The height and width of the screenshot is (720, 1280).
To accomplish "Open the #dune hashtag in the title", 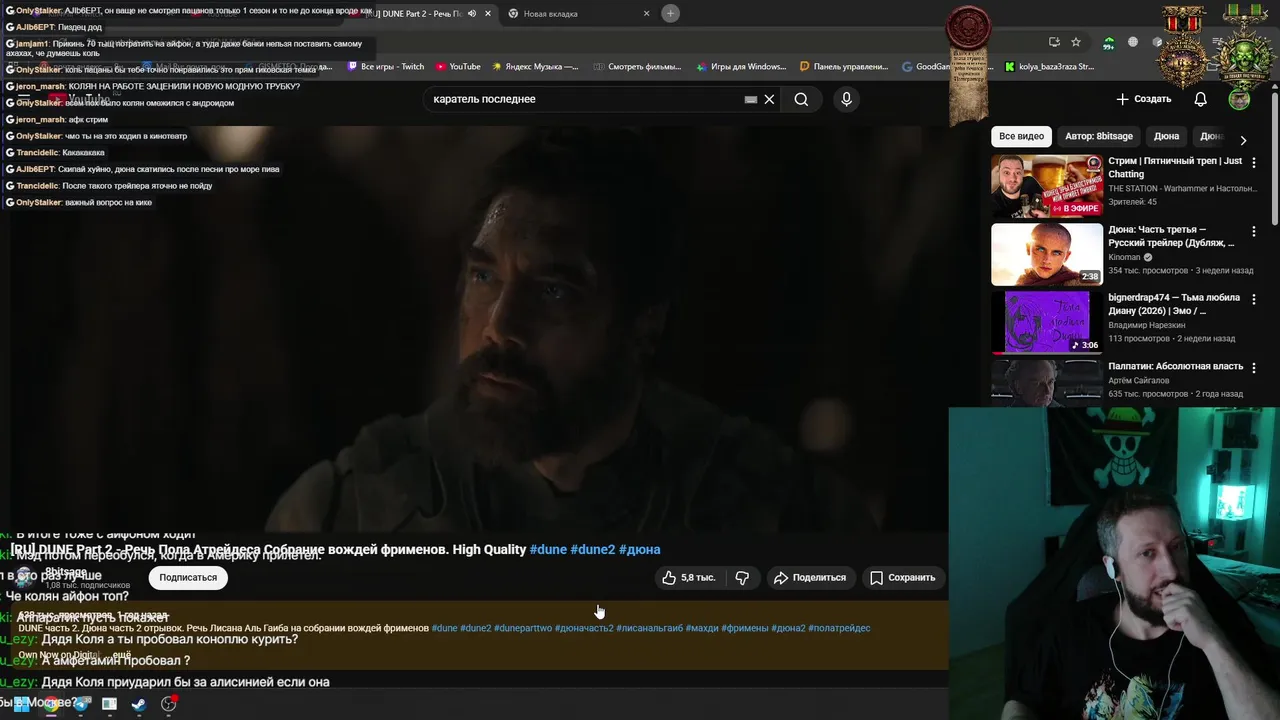I will [x=548, y=549].
